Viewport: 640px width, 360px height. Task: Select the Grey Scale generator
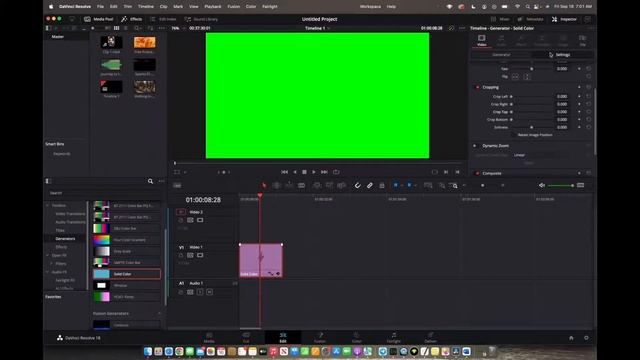[127, 251]
